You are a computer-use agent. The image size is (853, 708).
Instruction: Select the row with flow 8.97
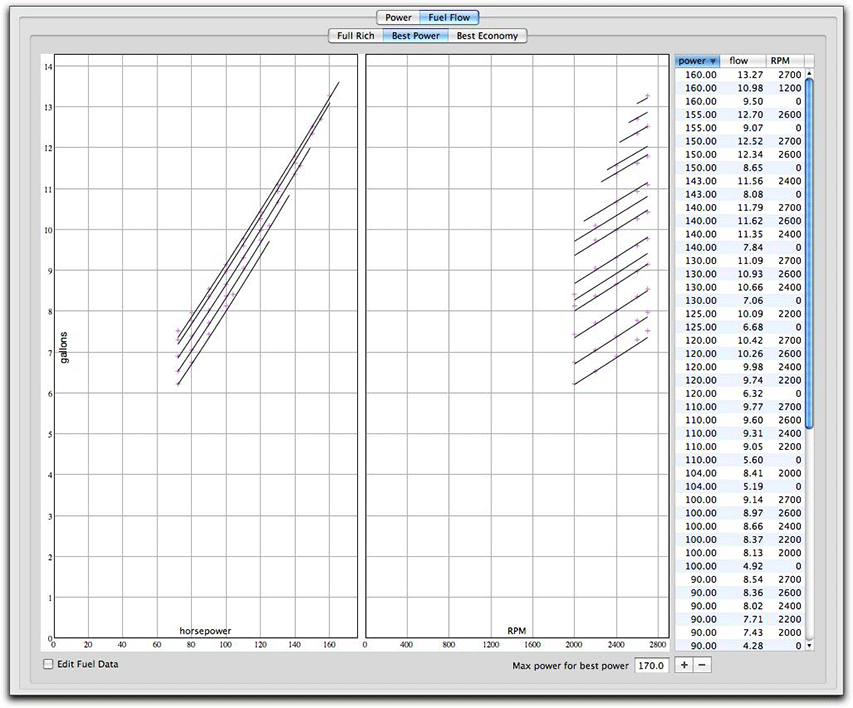click(x=740, y=513)
